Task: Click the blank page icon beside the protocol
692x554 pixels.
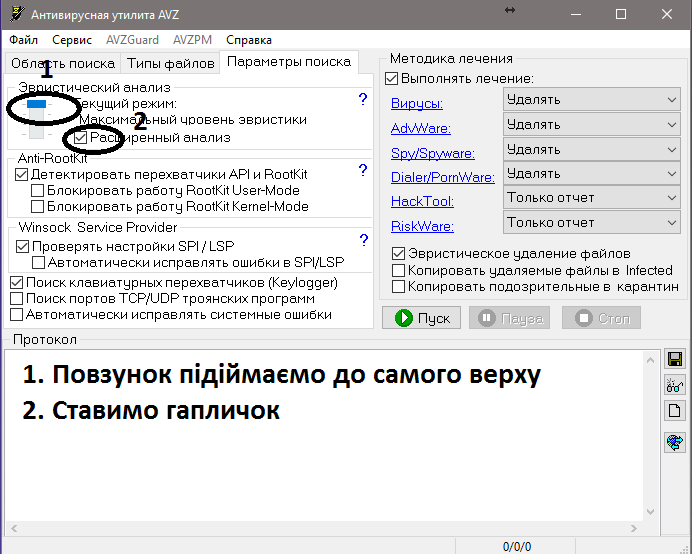Action: (674, 411)
